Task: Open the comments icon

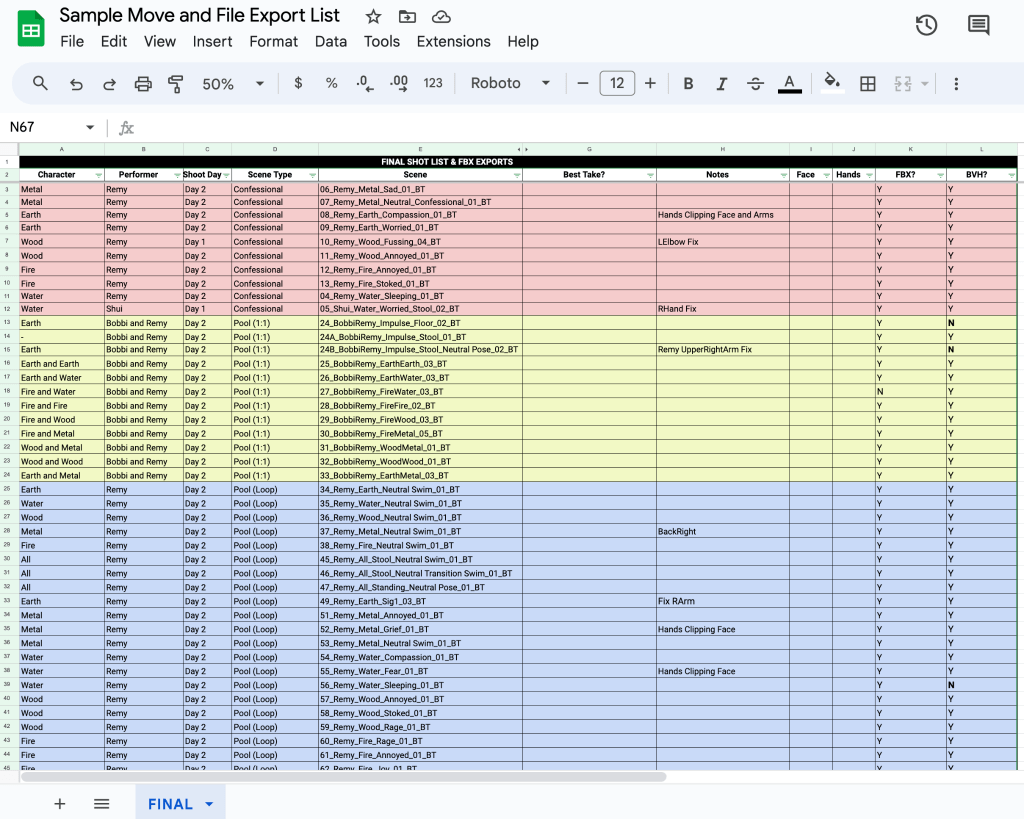Action: click(x=978, y=26)
